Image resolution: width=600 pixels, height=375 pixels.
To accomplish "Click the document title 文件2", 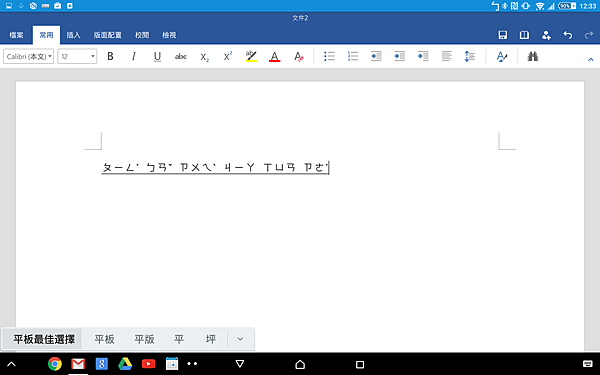I will point(300,18).
